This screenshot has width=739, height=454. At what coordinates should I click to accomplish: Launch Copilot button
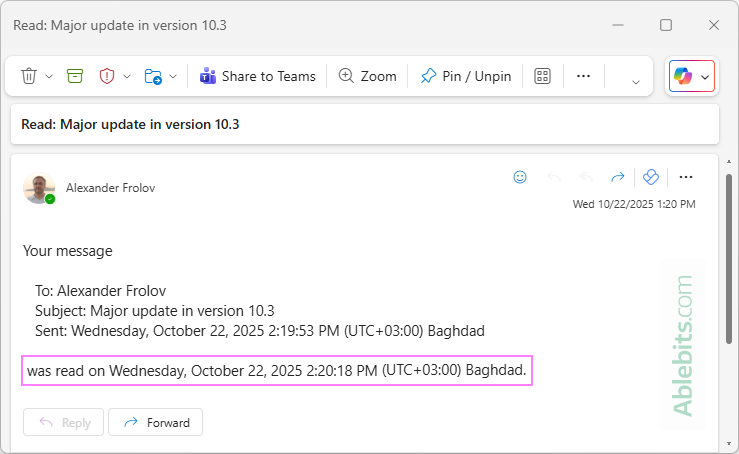pyautogui.click(x=683, y=76)
